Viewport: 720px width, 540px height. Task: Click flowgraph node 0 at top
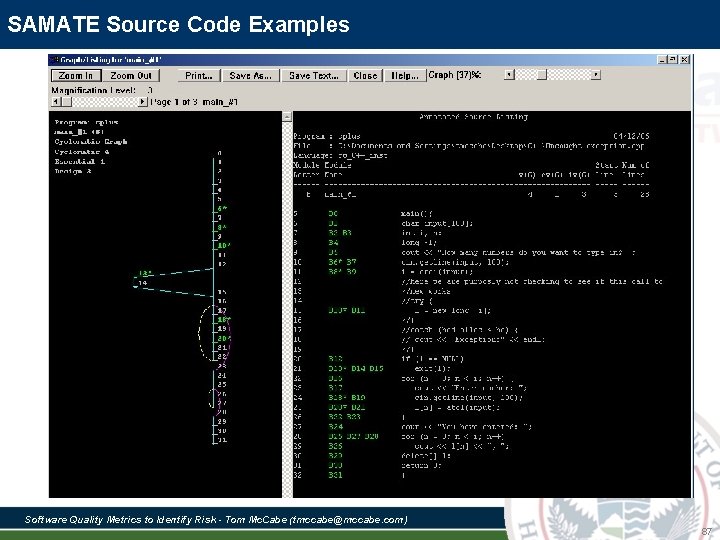219,153
